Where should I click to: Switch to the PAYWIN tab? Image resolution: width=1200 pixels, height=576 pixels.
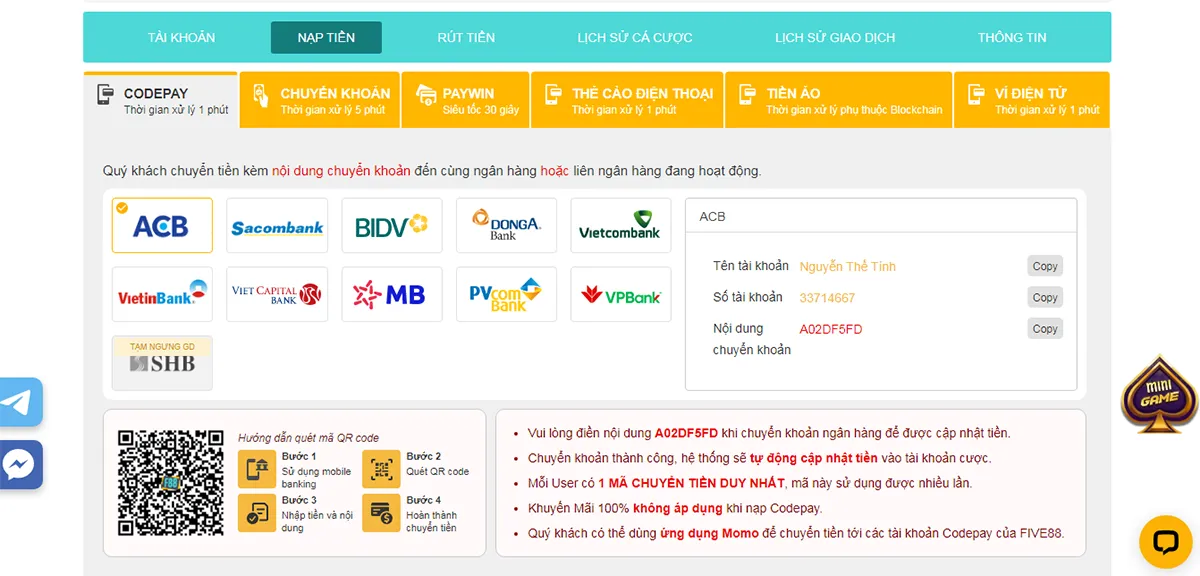[x=465, y=100]
